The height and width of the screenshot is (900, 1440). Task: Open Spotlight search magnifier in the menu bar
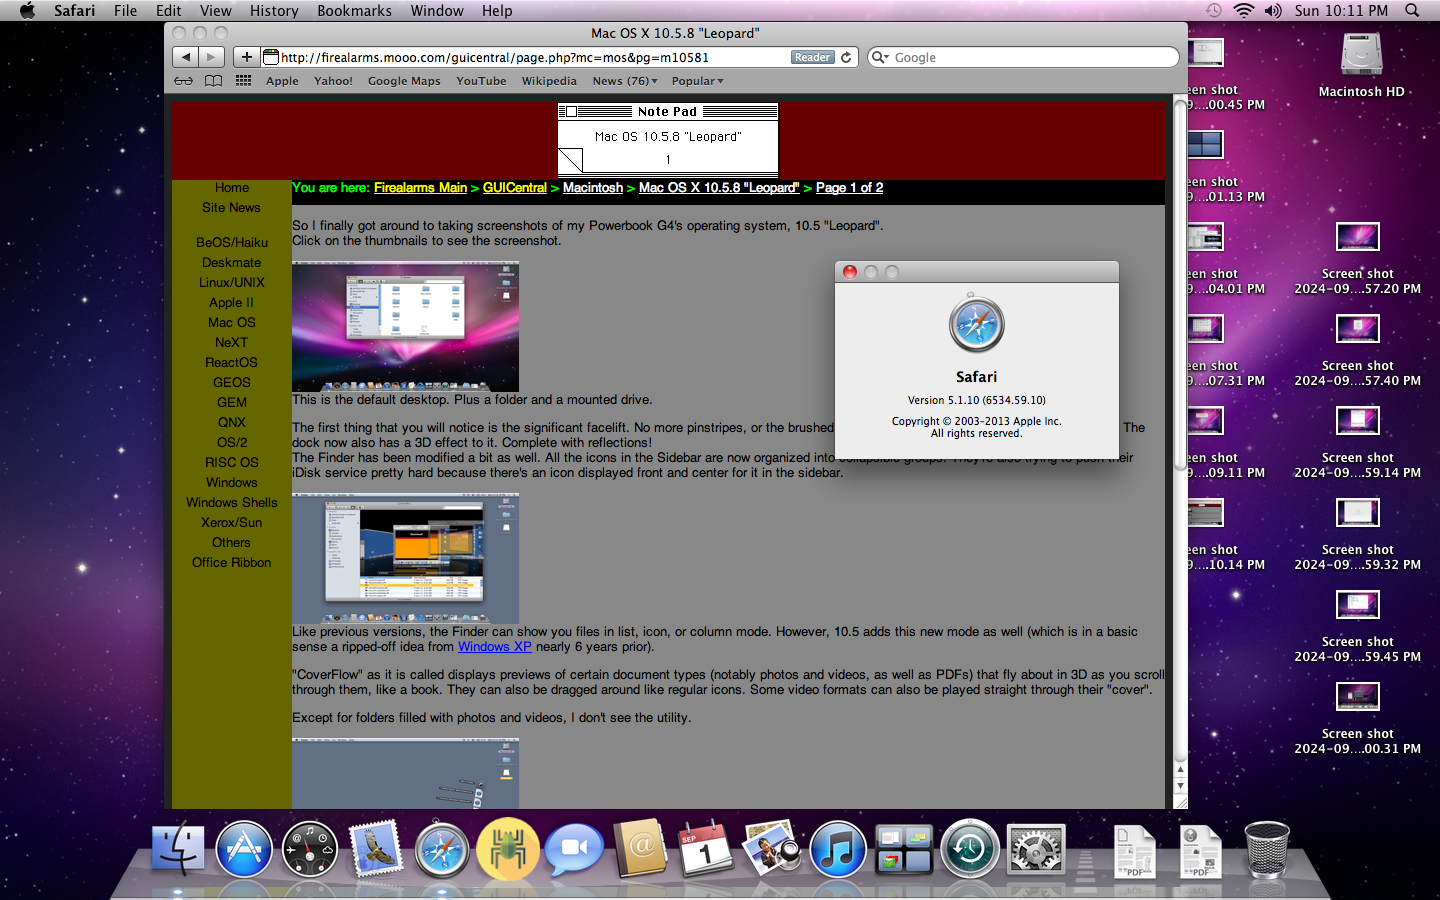[1412, 10]
